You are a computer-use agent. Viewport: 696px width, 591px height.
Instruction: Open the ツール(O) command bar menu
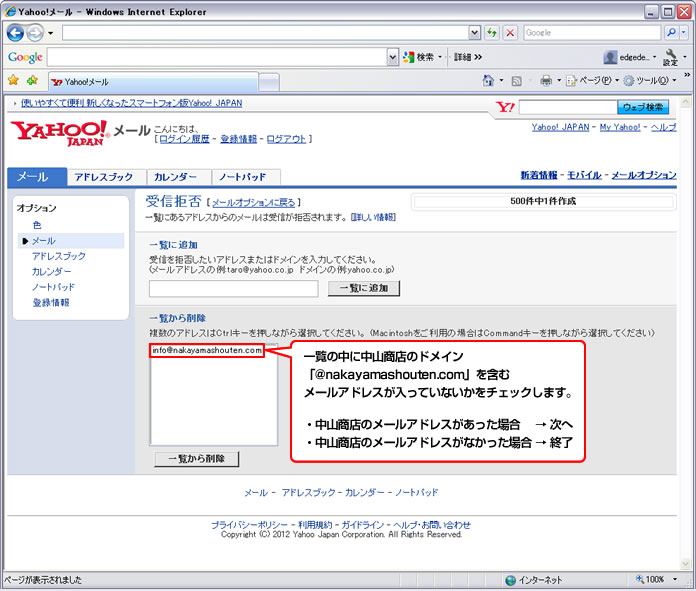click(649, 80)
